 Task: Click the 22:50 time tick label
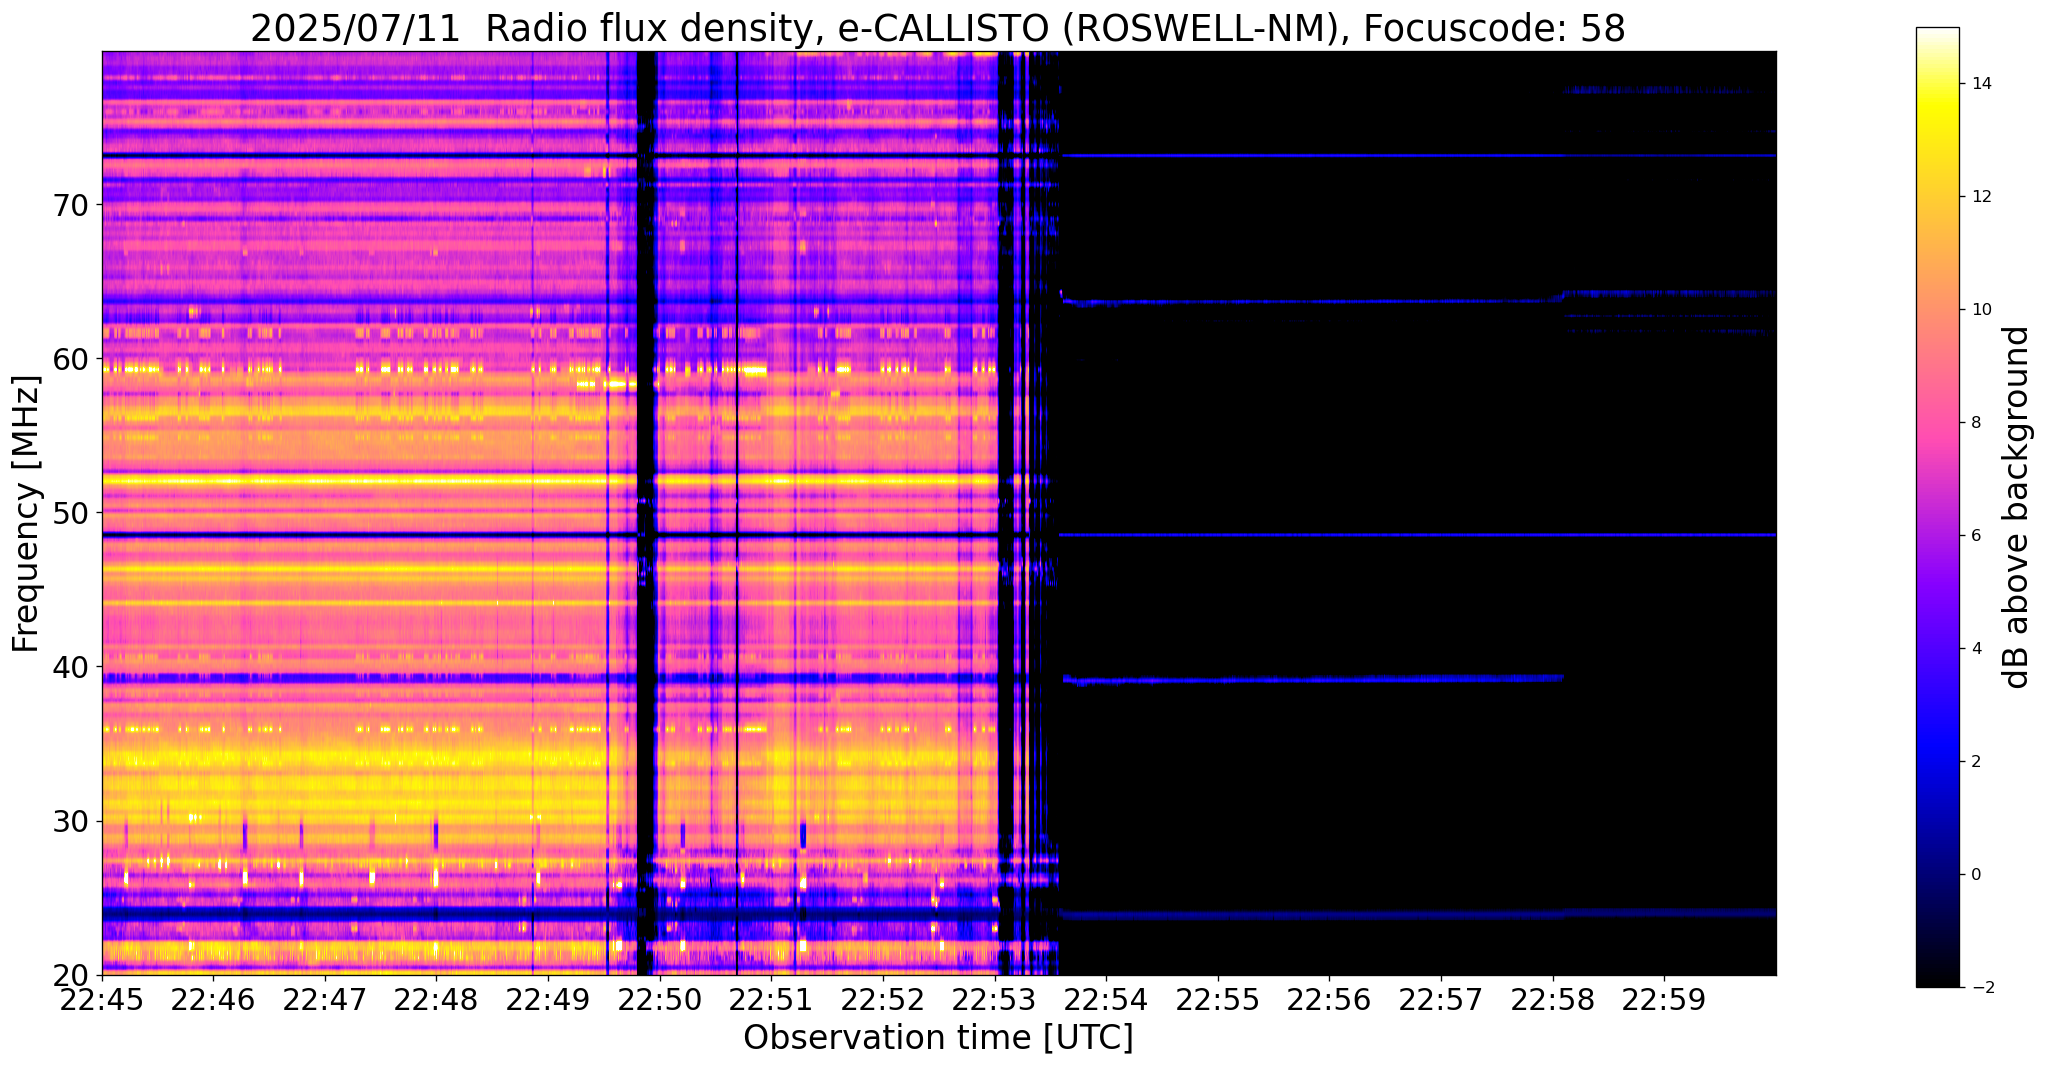(x=660, y=999)
